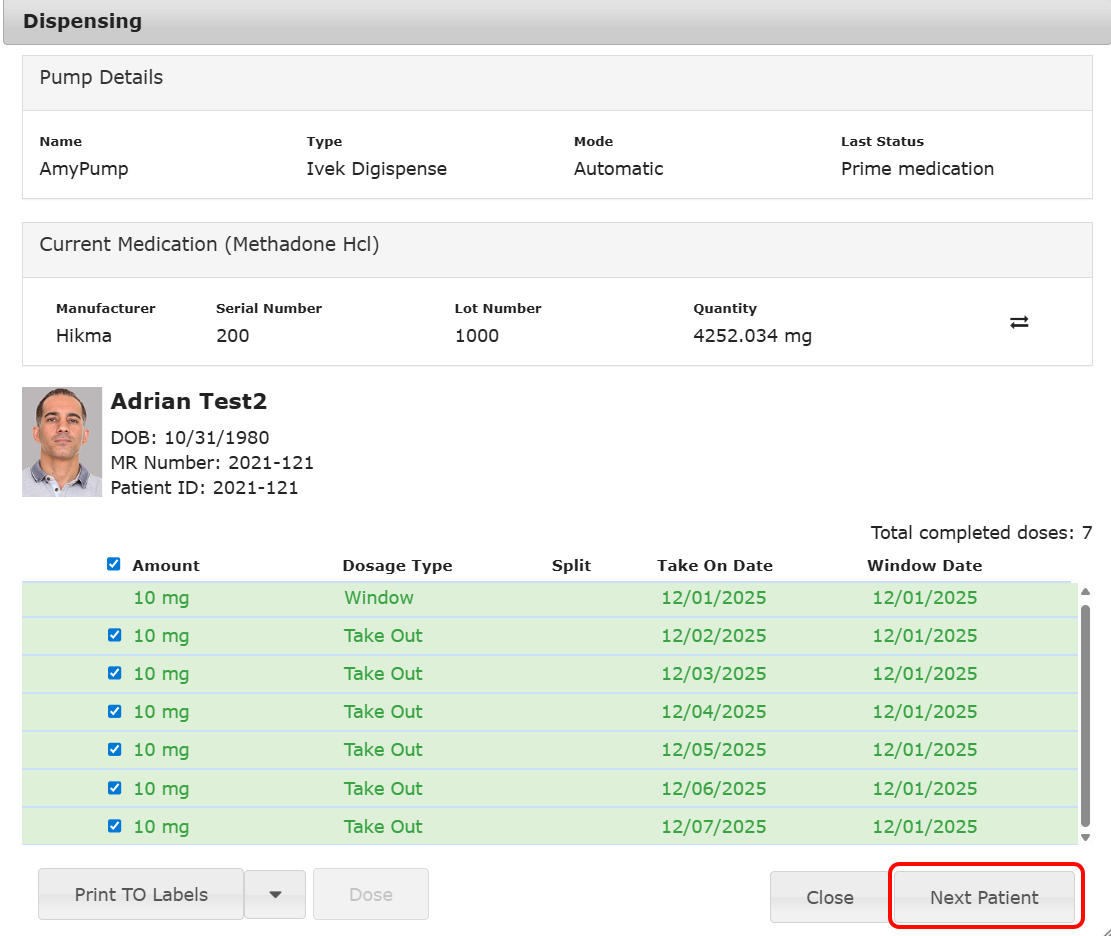The image size is (1111, 936).
Task: Uncheck the 12/04/2025 Take Out dose checkbox
Action: pos(114,711)
